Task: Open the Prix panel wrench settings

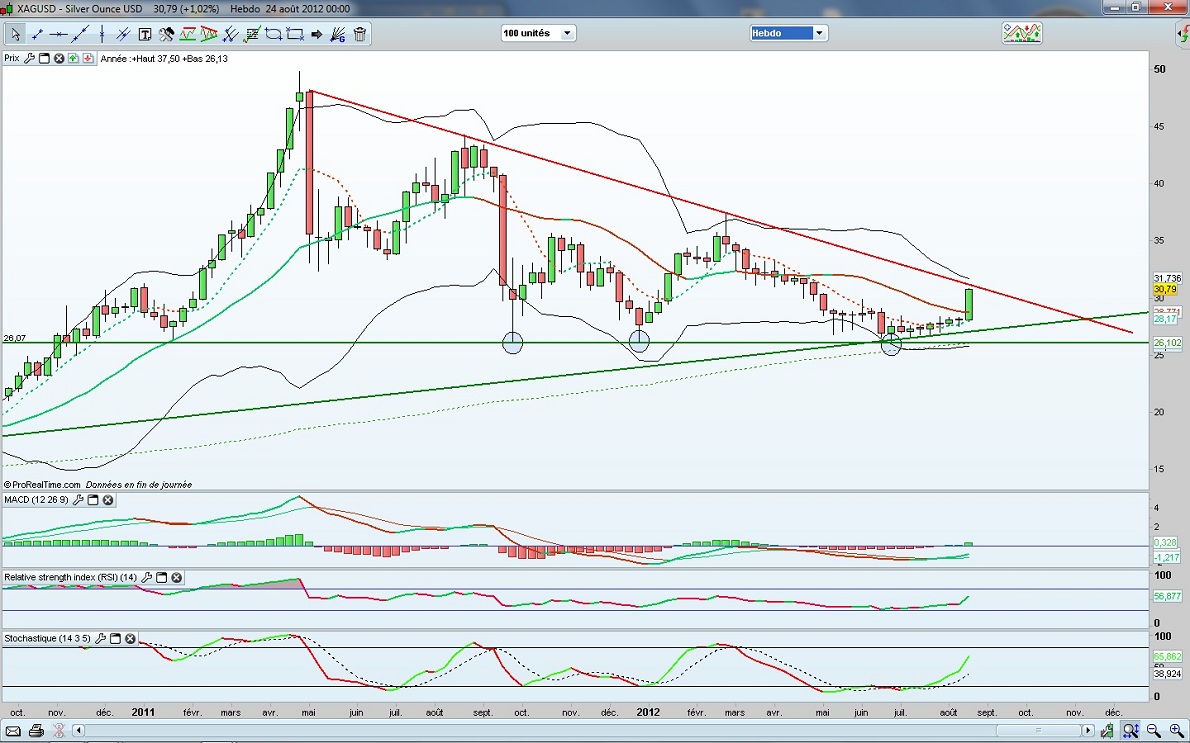Action: coord(30,58)
